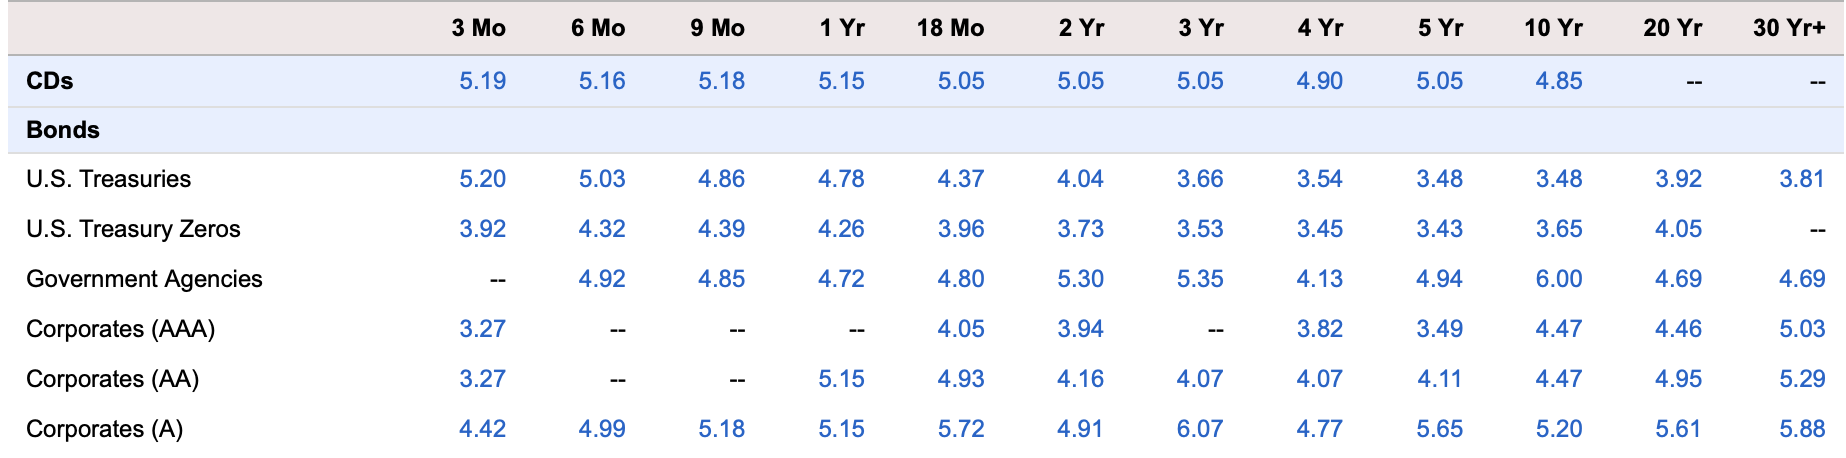The image size is (1846, 458).
Task: Select Corporates (AAA) 18 Mo yield 4.05
Action: click(x=961, y=329)
